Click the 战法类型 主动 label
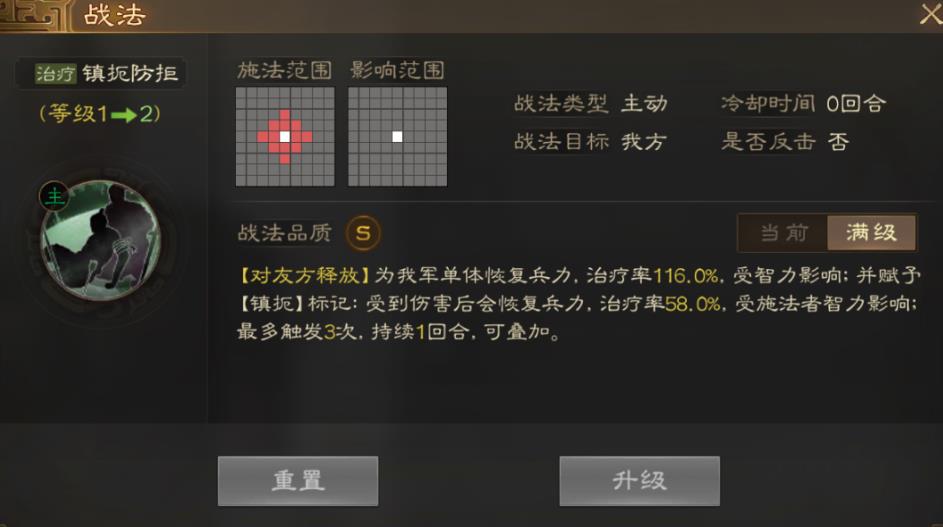The image size is (943, 527). click(591, 103)
